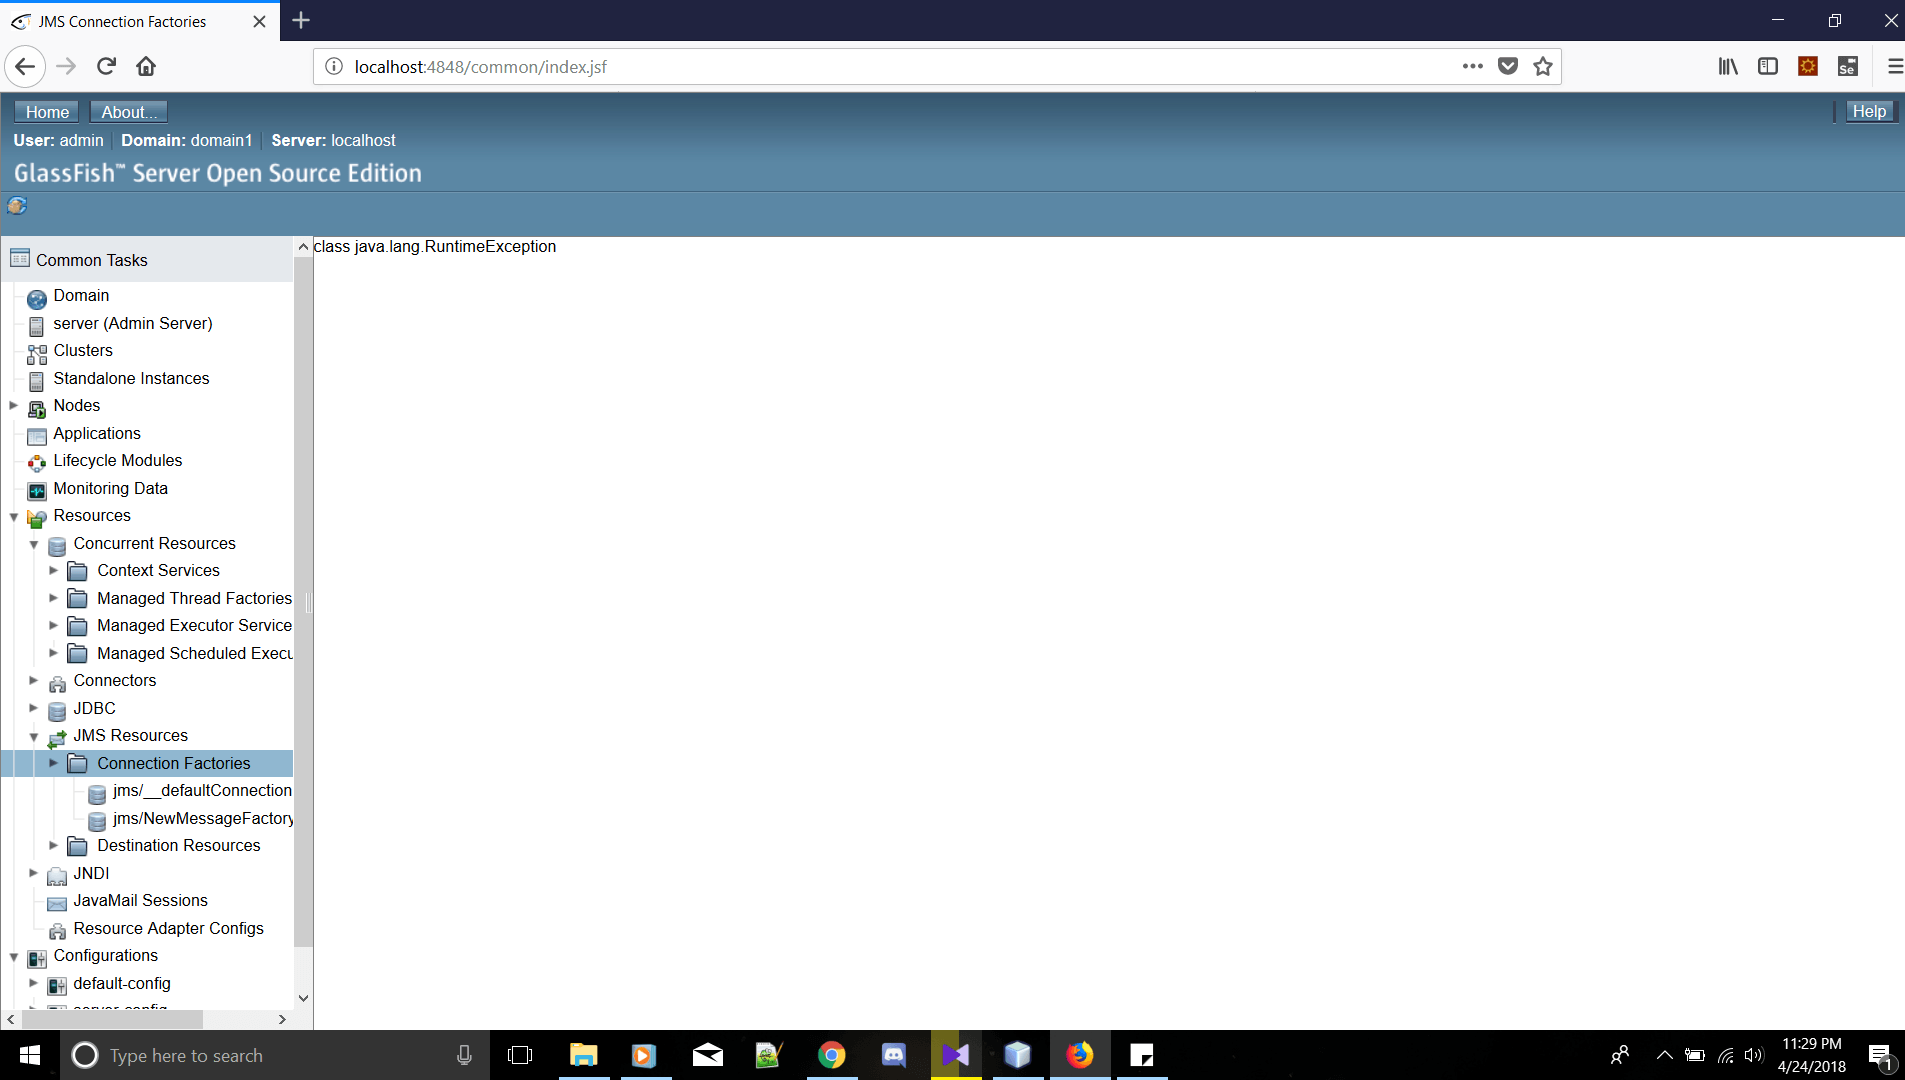
Task: Click the tree panel vertical scrollbar
Action: pos(303,600)
